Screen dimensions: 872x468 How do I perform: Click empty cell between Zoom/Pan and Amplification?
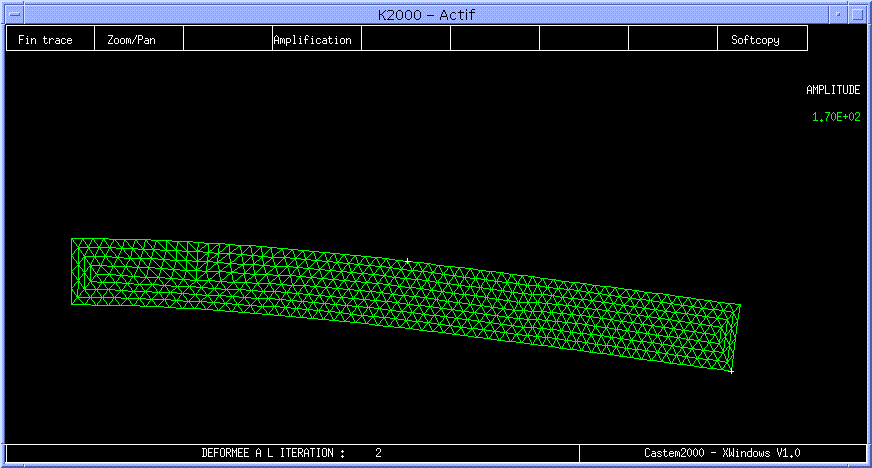[x=228, y=40]
